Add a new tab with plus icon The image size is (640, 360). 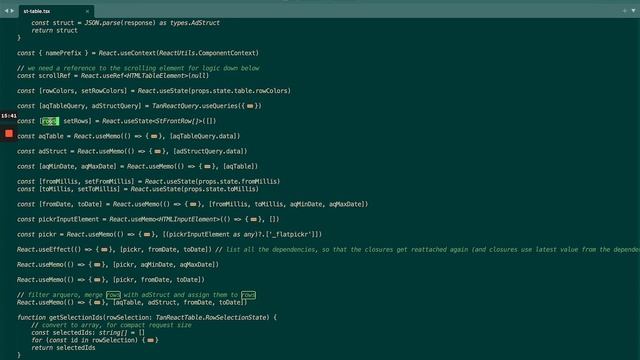pos(624,11)
